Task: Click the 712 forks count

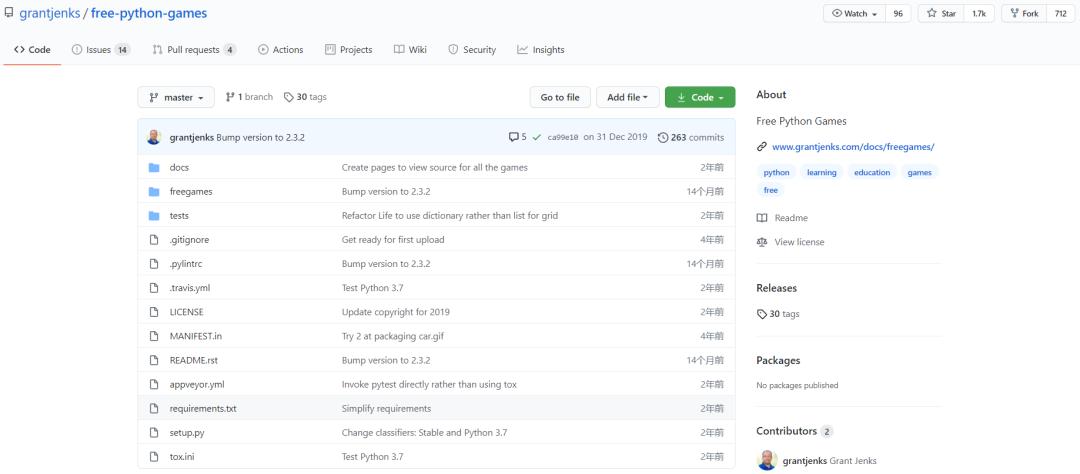Action: (x=1060, y=14)
